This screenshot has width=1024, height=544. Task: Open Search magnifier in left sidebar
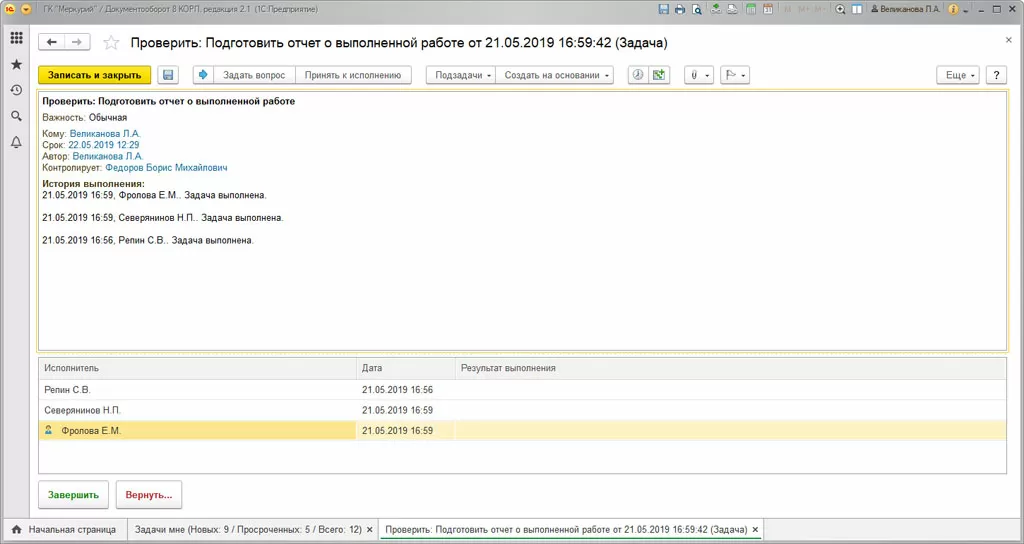point(16,116)
